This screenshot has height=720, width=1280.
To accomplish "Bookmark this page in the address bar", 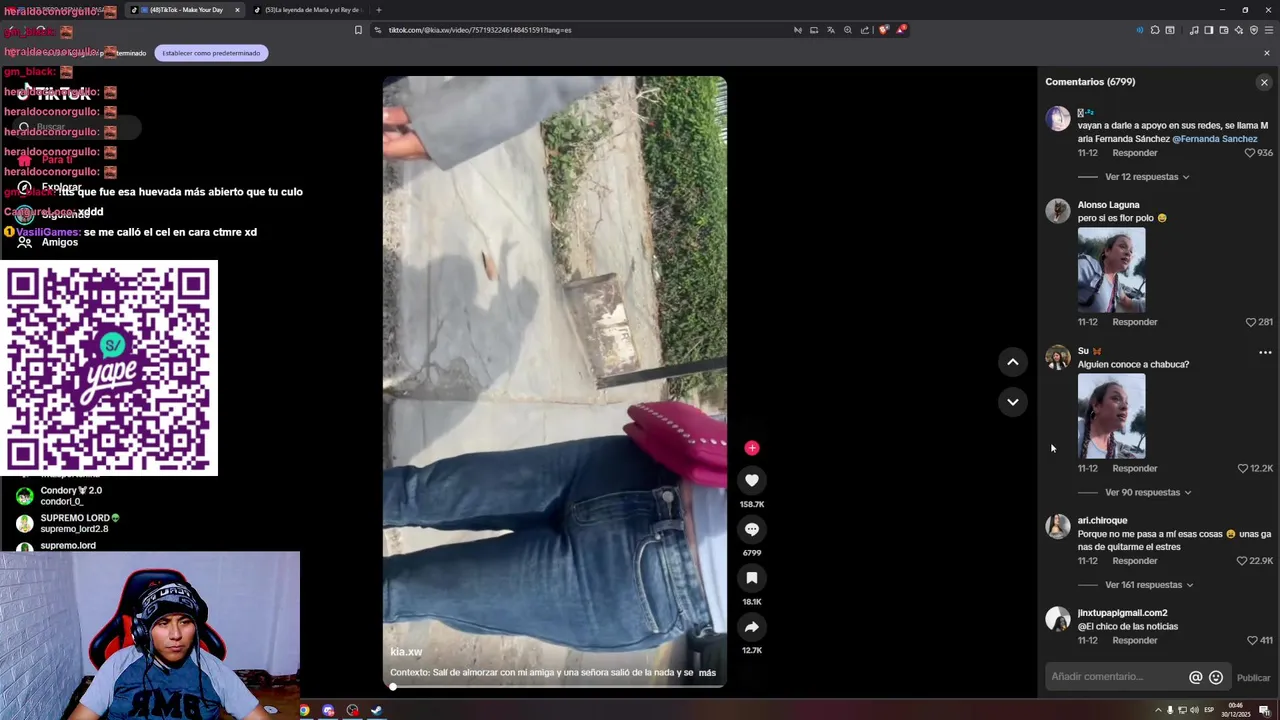I will tap(358, 30).
